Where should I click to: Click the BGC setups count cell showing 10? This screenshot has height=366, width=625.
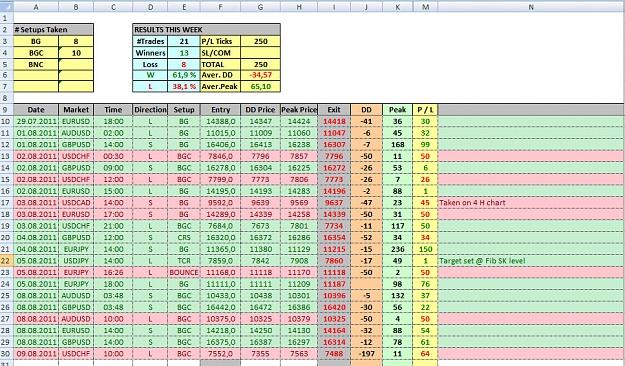pos(76,53)
